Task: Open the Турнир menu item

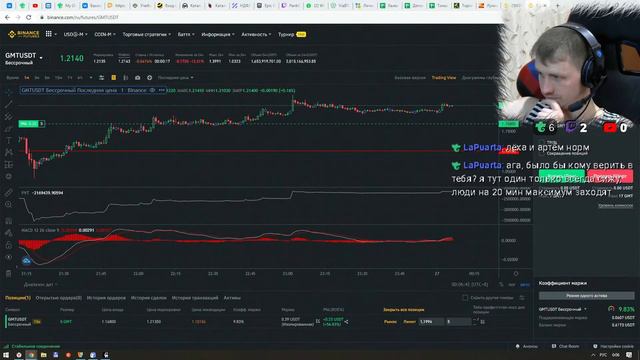Action: click(292, 34)
